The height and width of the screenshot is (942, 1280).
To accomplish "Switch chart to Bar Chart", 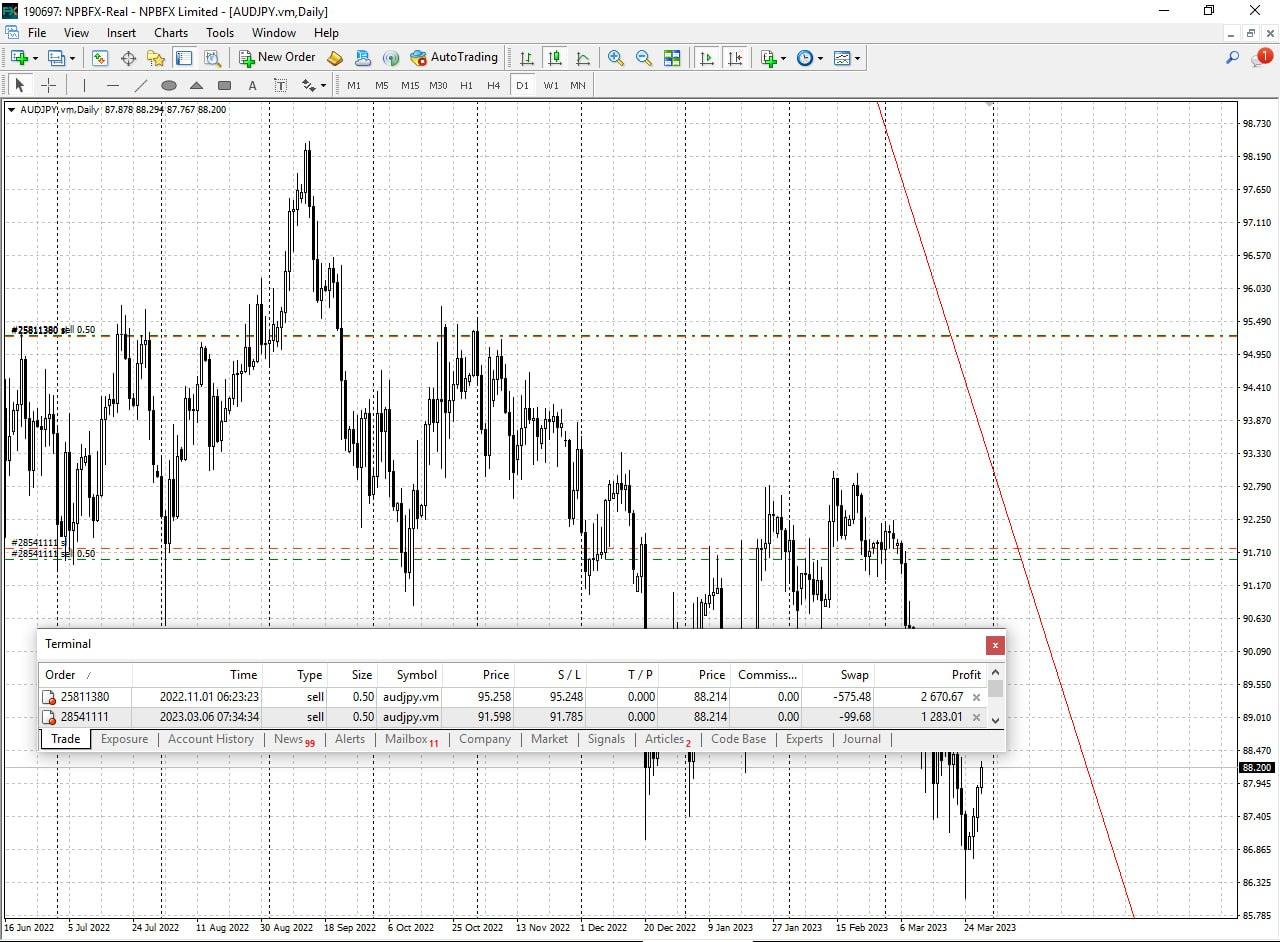I will click(527, 58).
